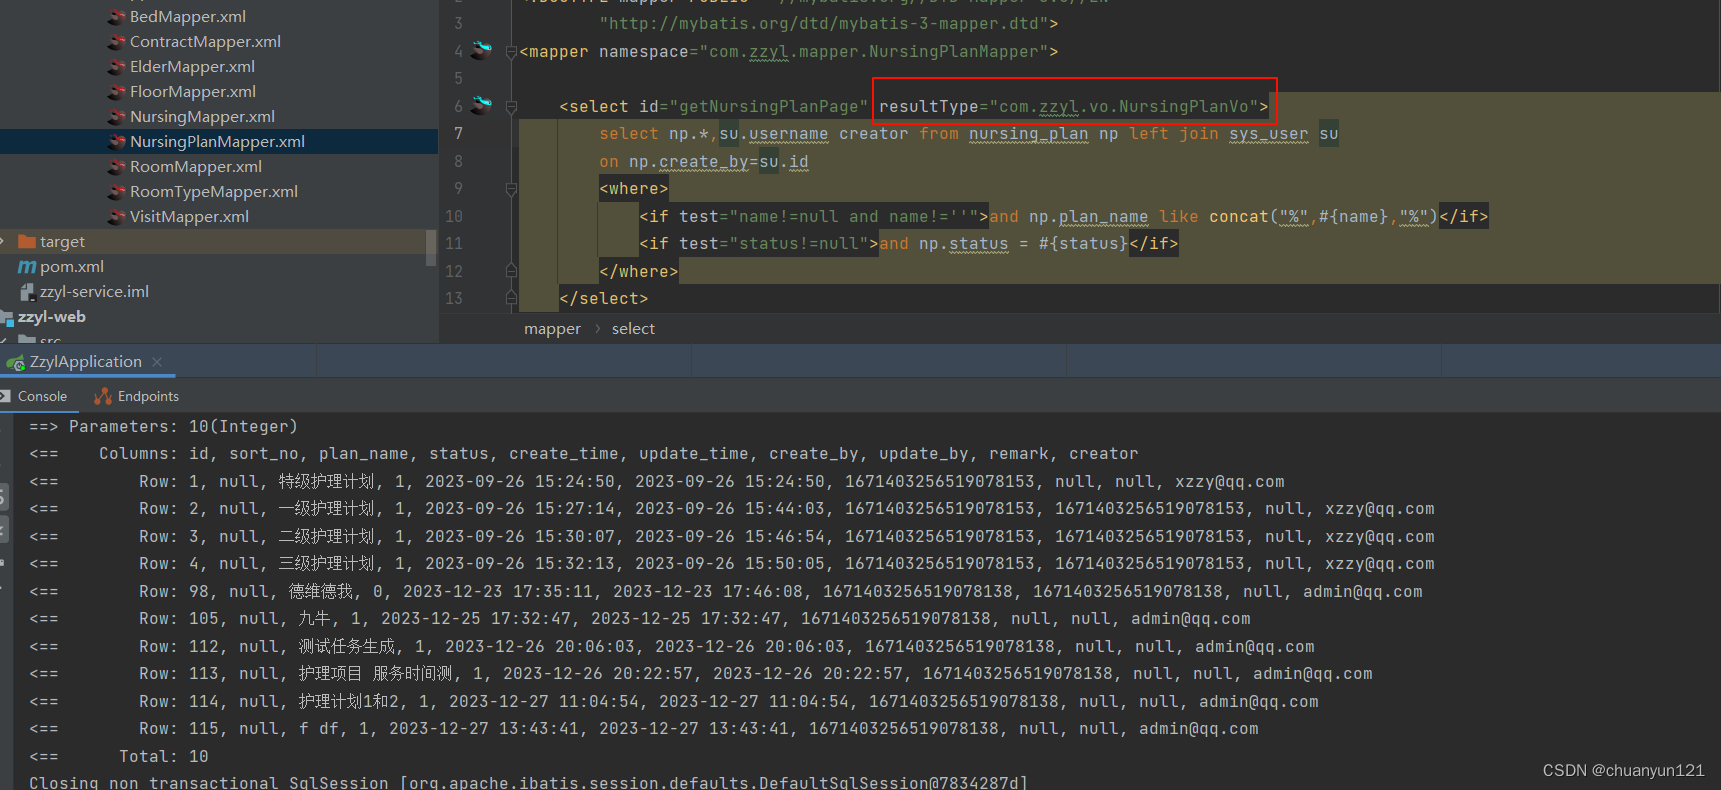The image size is (1721, 790).
Task: Click line number 7 in gutter
Action: point(458,134)
